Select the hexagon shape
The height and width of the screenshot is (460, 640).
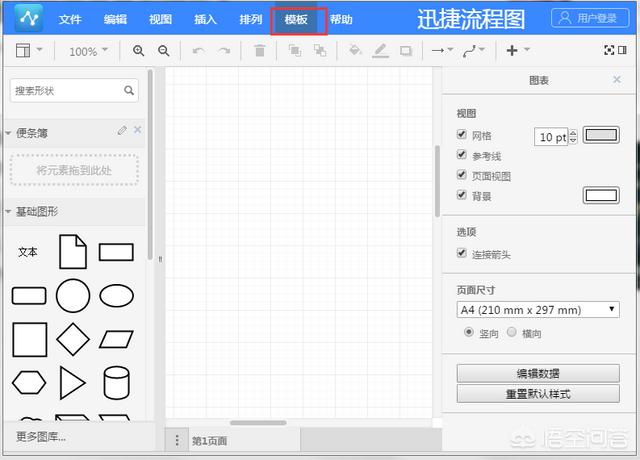[x=29, y=382]
